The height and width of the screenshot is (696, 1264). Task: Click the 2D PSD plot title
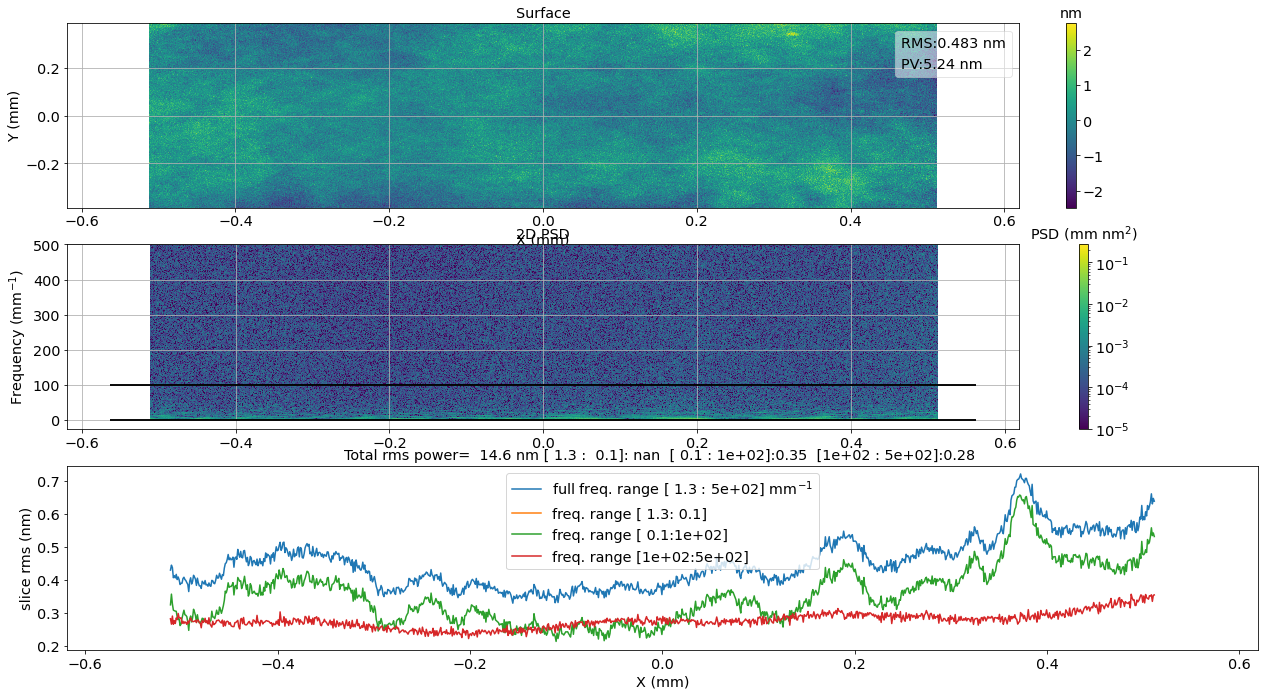pyautogui.click(x=543, y=234)
